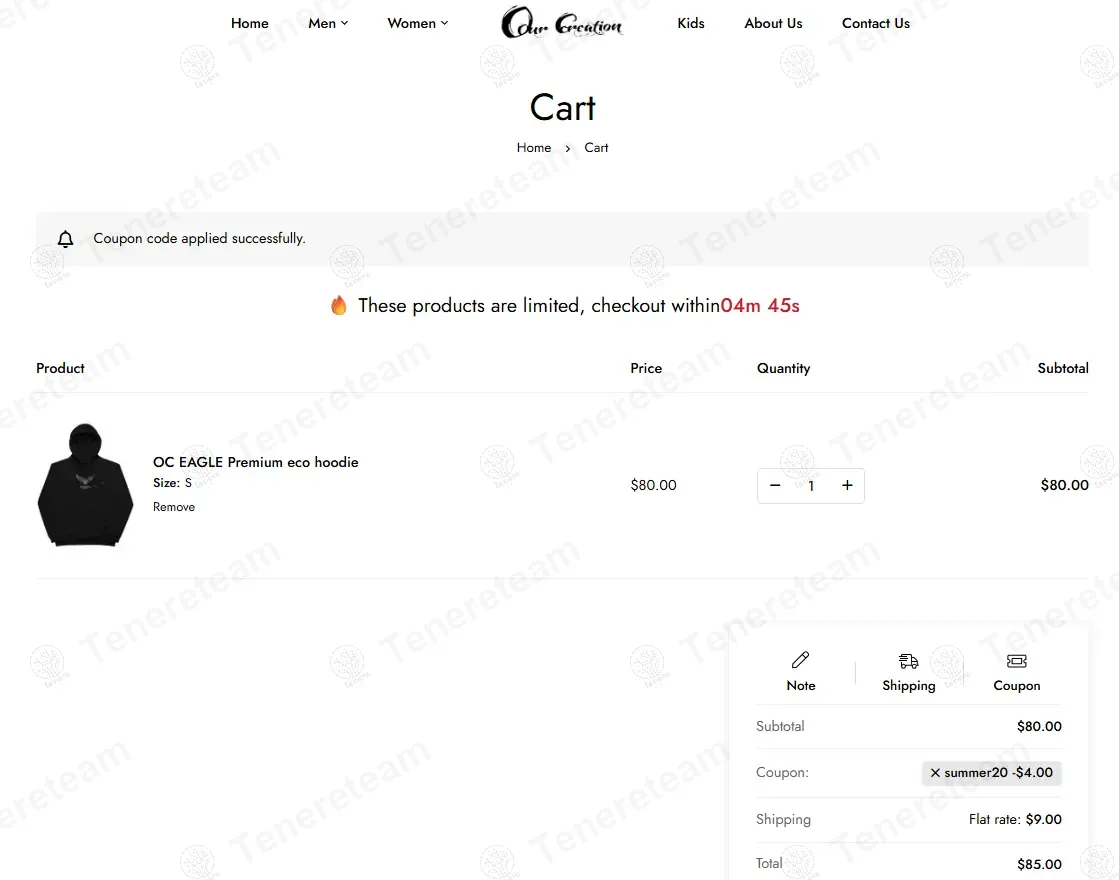Open the Coupon ticket icon
Screen dimensions: 1119x880
(x=1016, y=661)
